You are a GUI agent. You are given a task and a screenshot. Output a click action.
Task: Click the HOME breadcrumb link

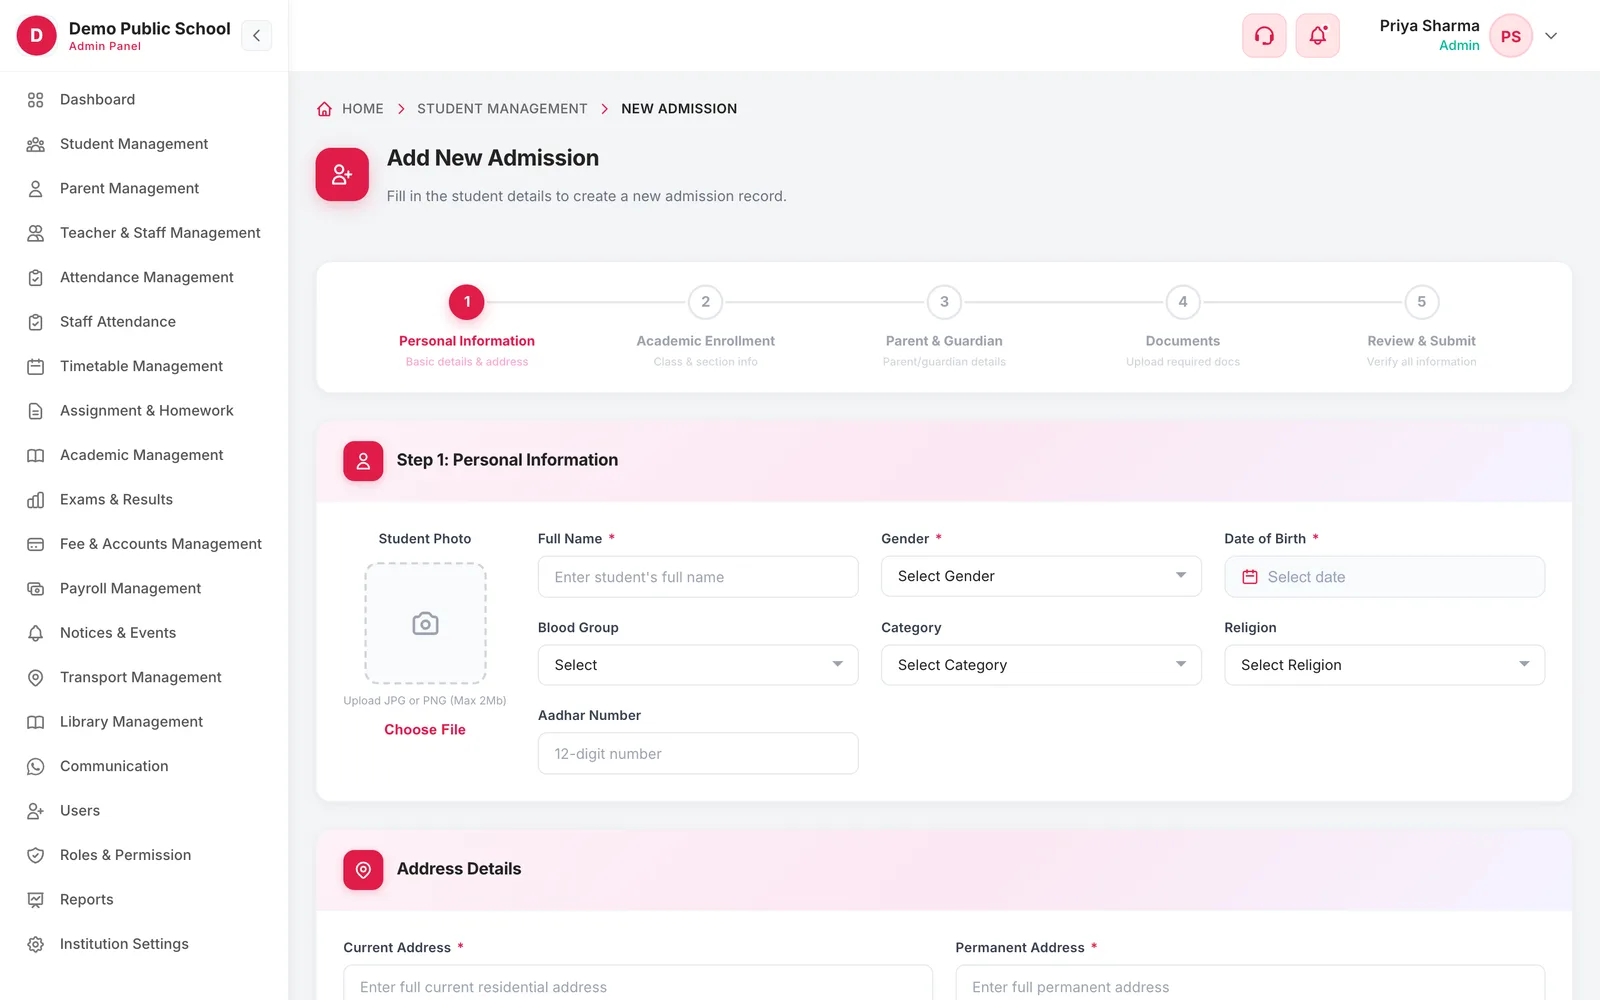point(363,109)
